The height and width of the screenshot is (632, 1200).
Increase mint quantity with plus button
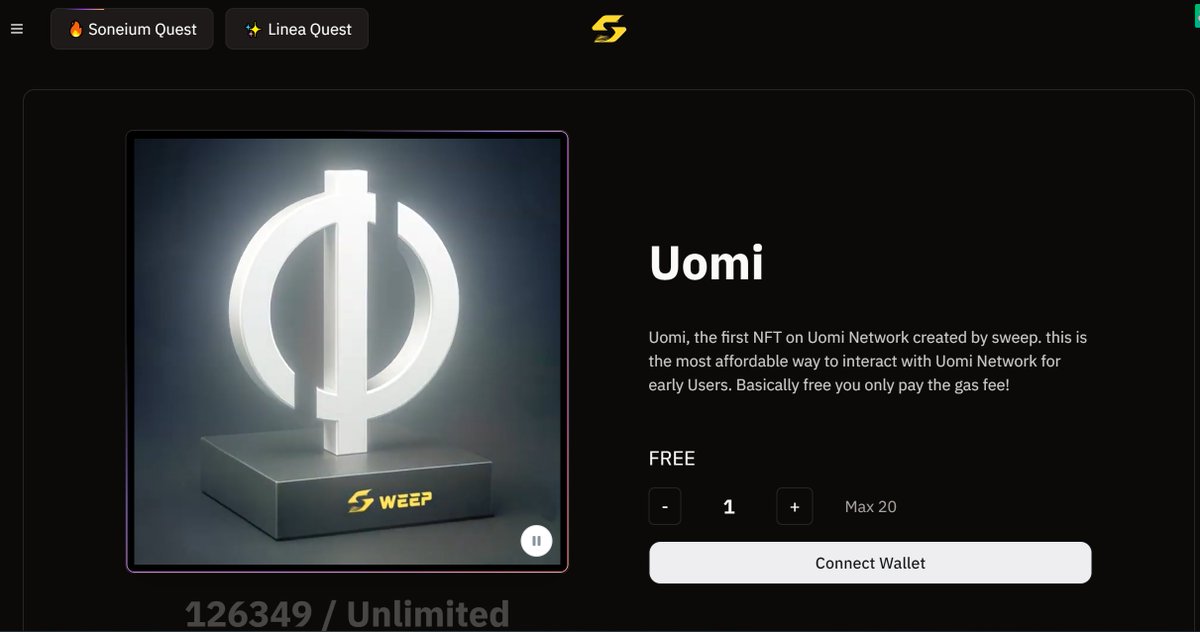[794, 506]
